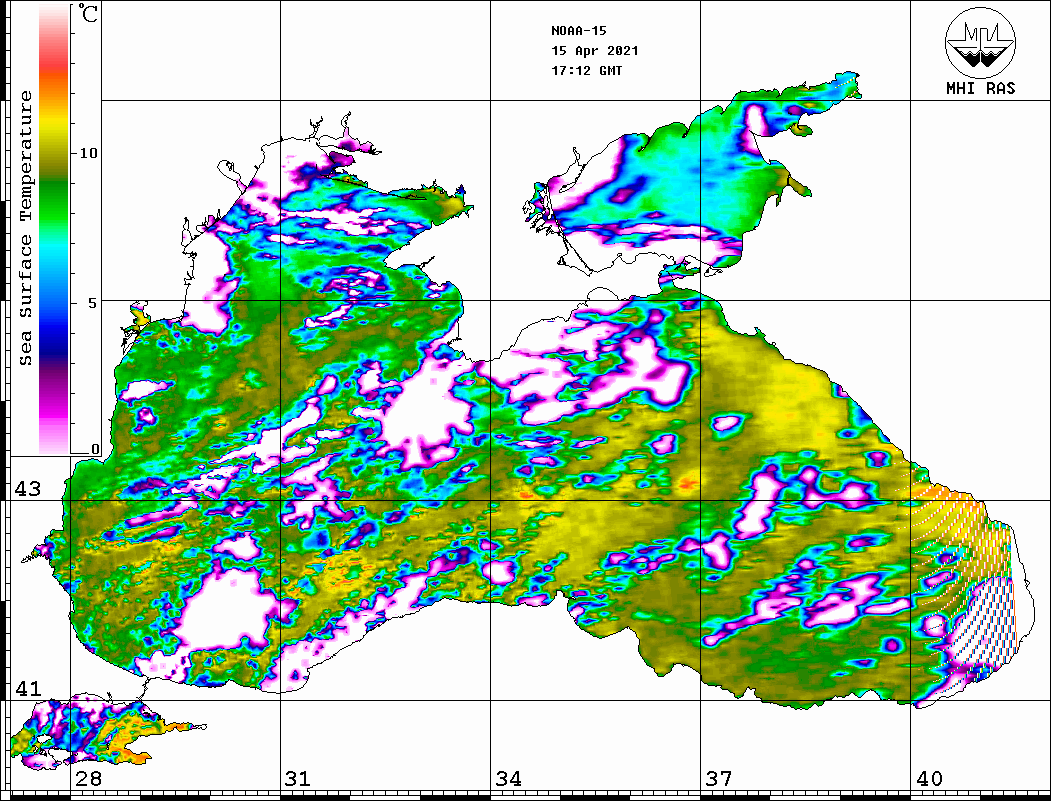Click the 'NOAA-15' satellite label
The width and height of the screenshot is (1051, 801).
tap(578, 31)
